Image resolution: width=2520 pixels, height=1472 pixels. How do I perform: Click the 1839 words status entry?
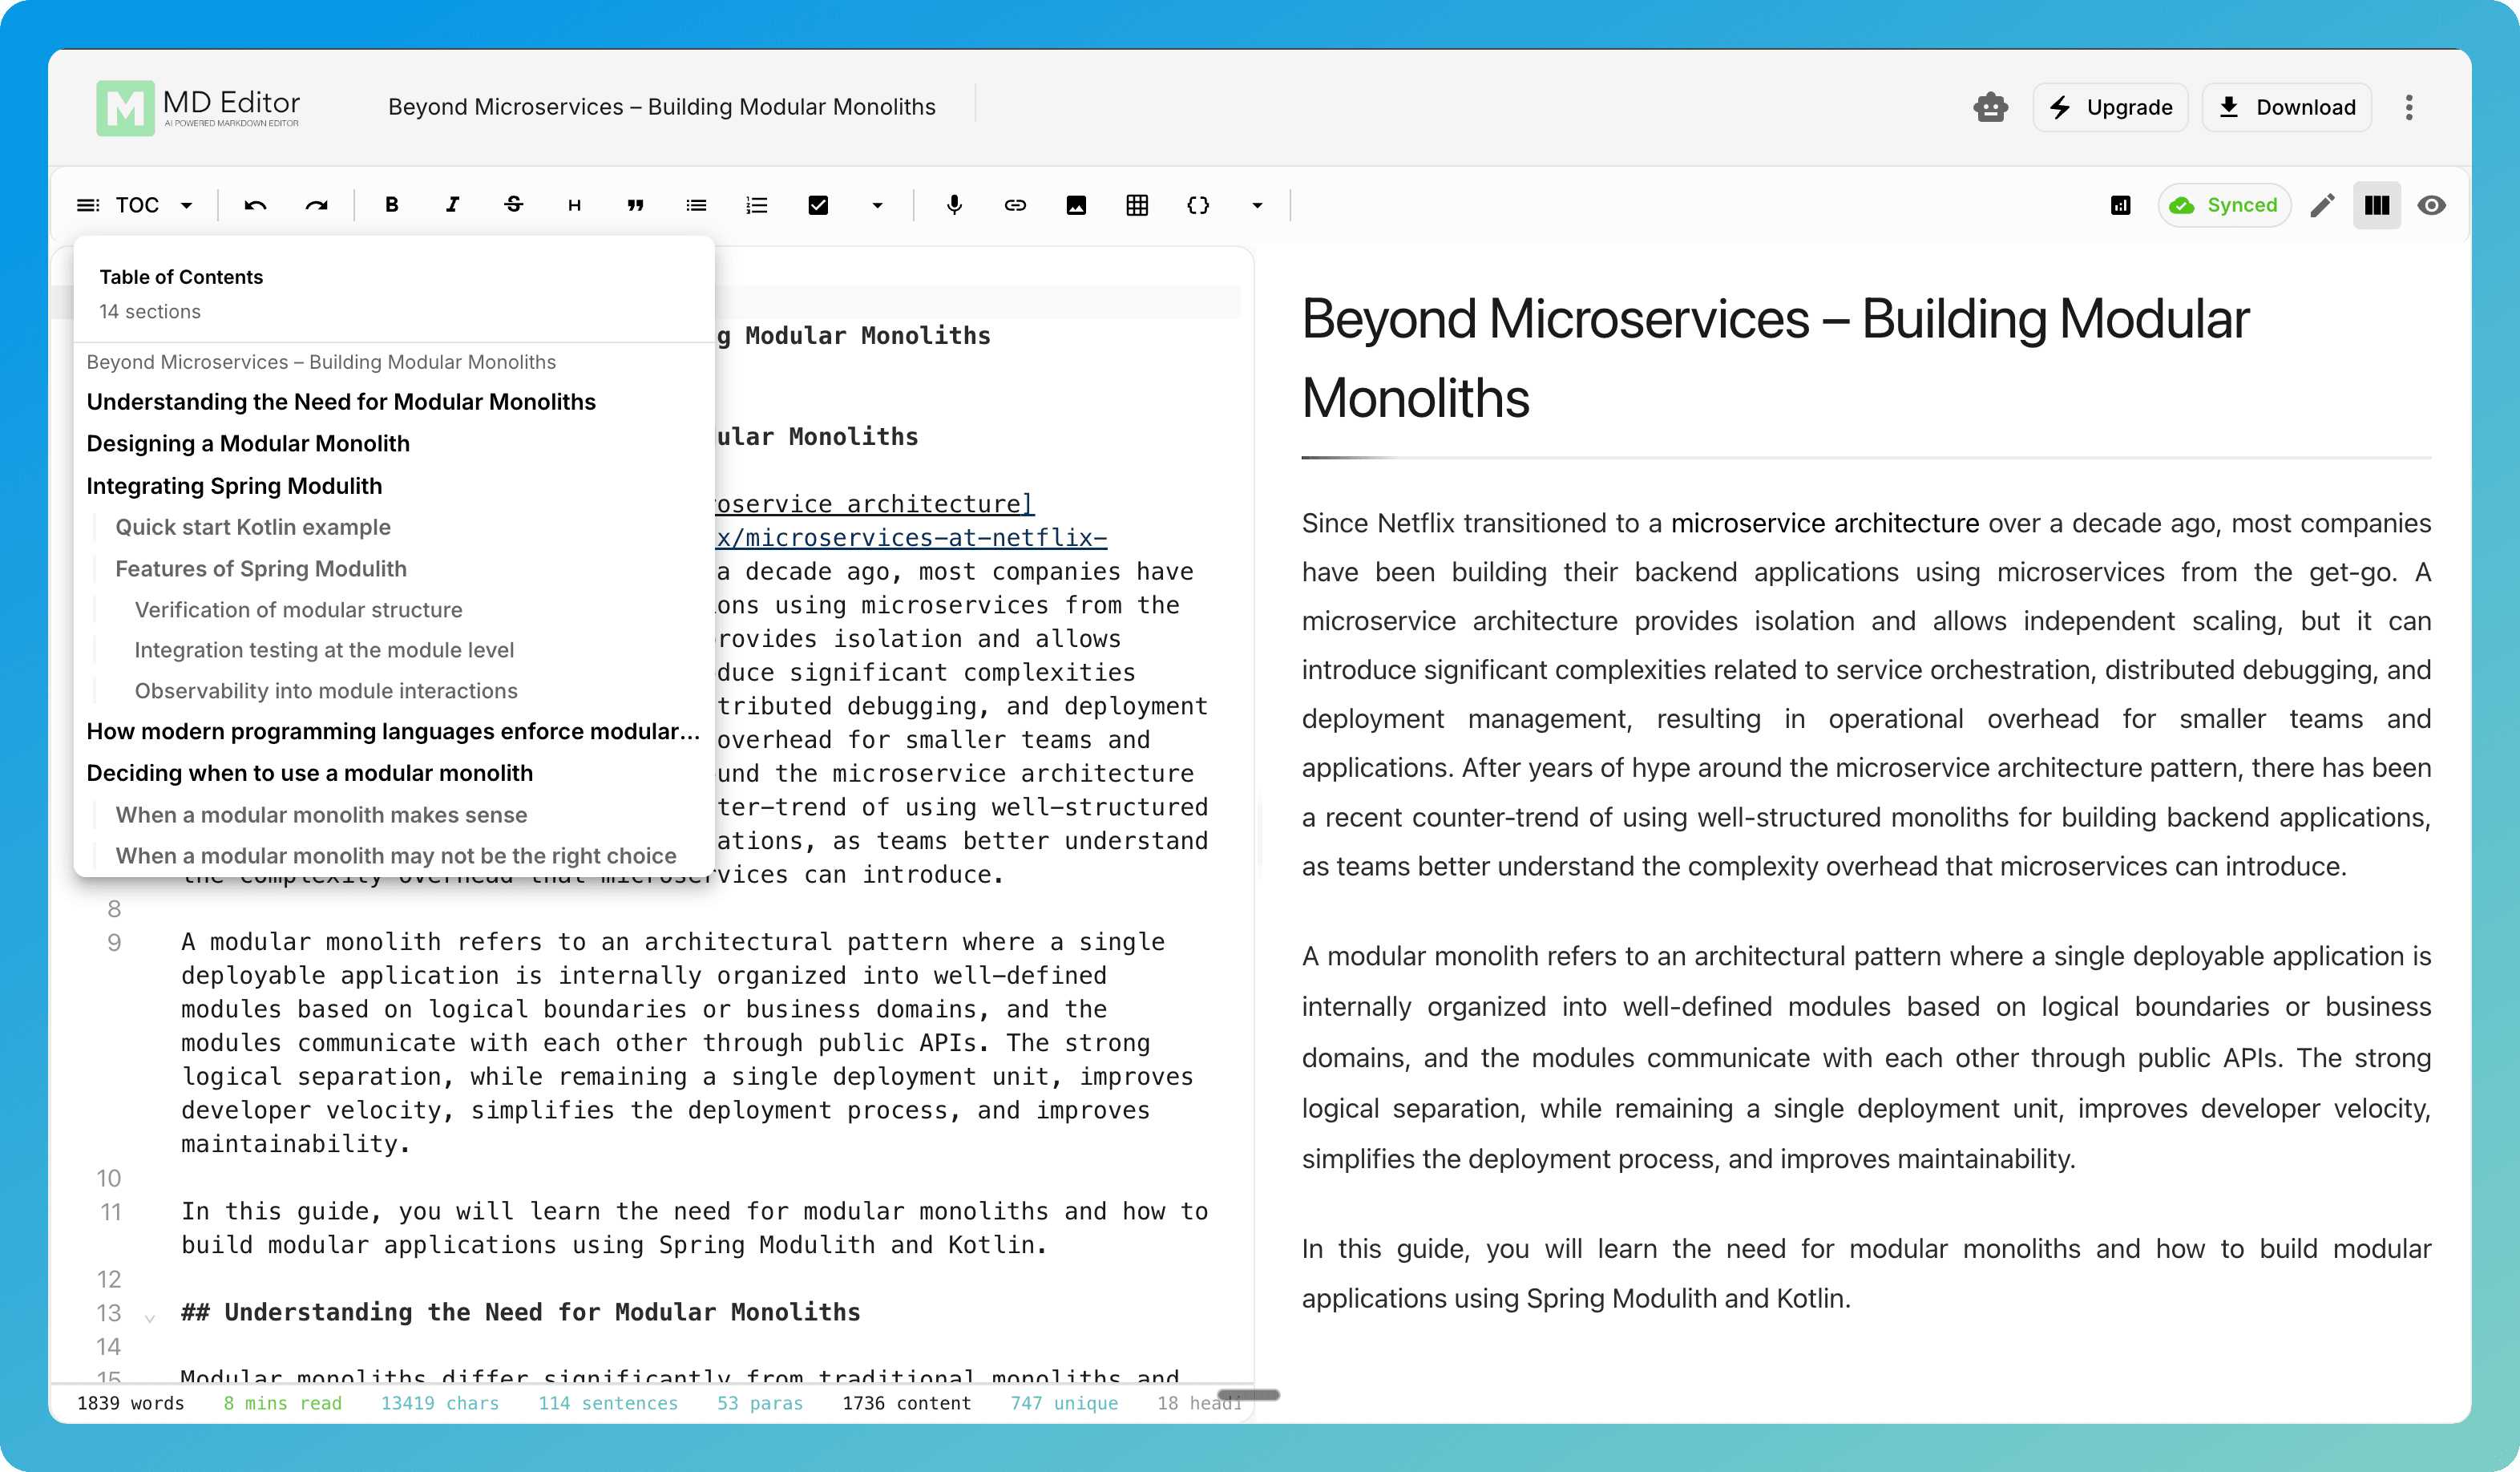tap(131, 1403)
